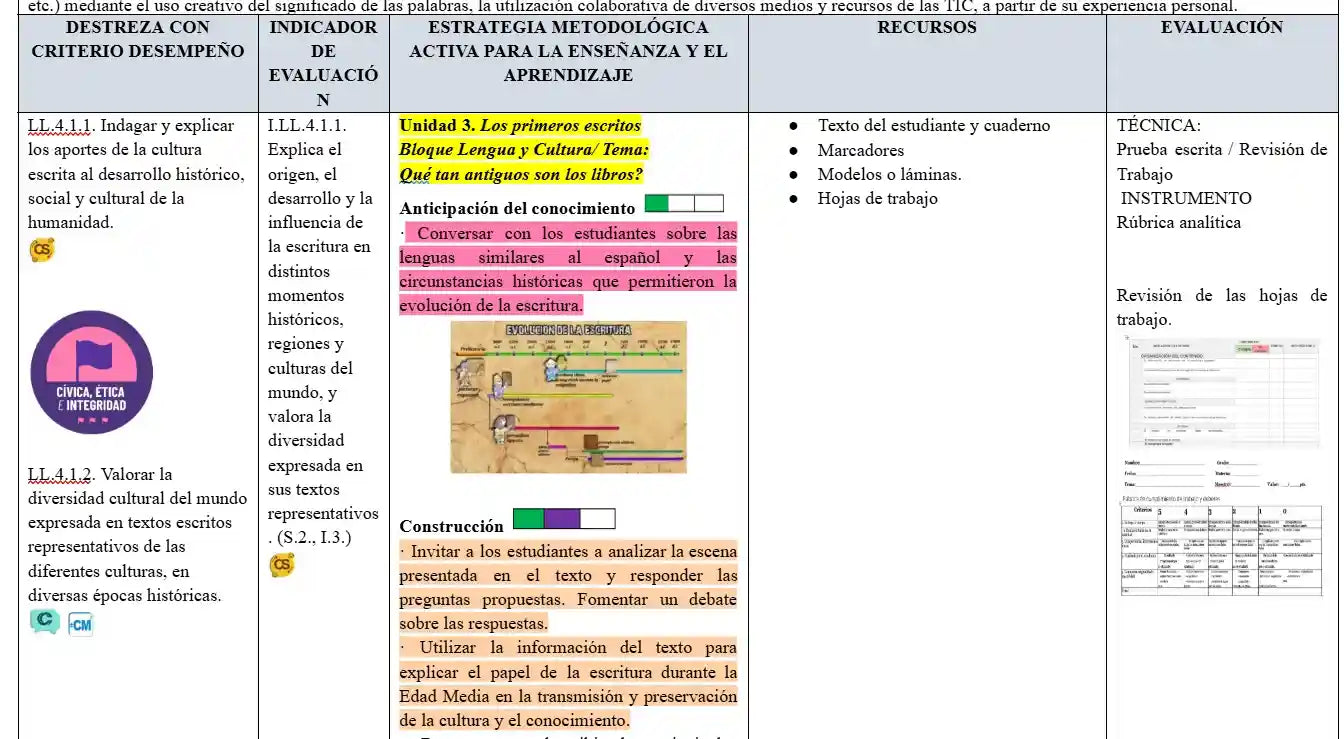Click the empty white box beside Construcción

(597, 519)
